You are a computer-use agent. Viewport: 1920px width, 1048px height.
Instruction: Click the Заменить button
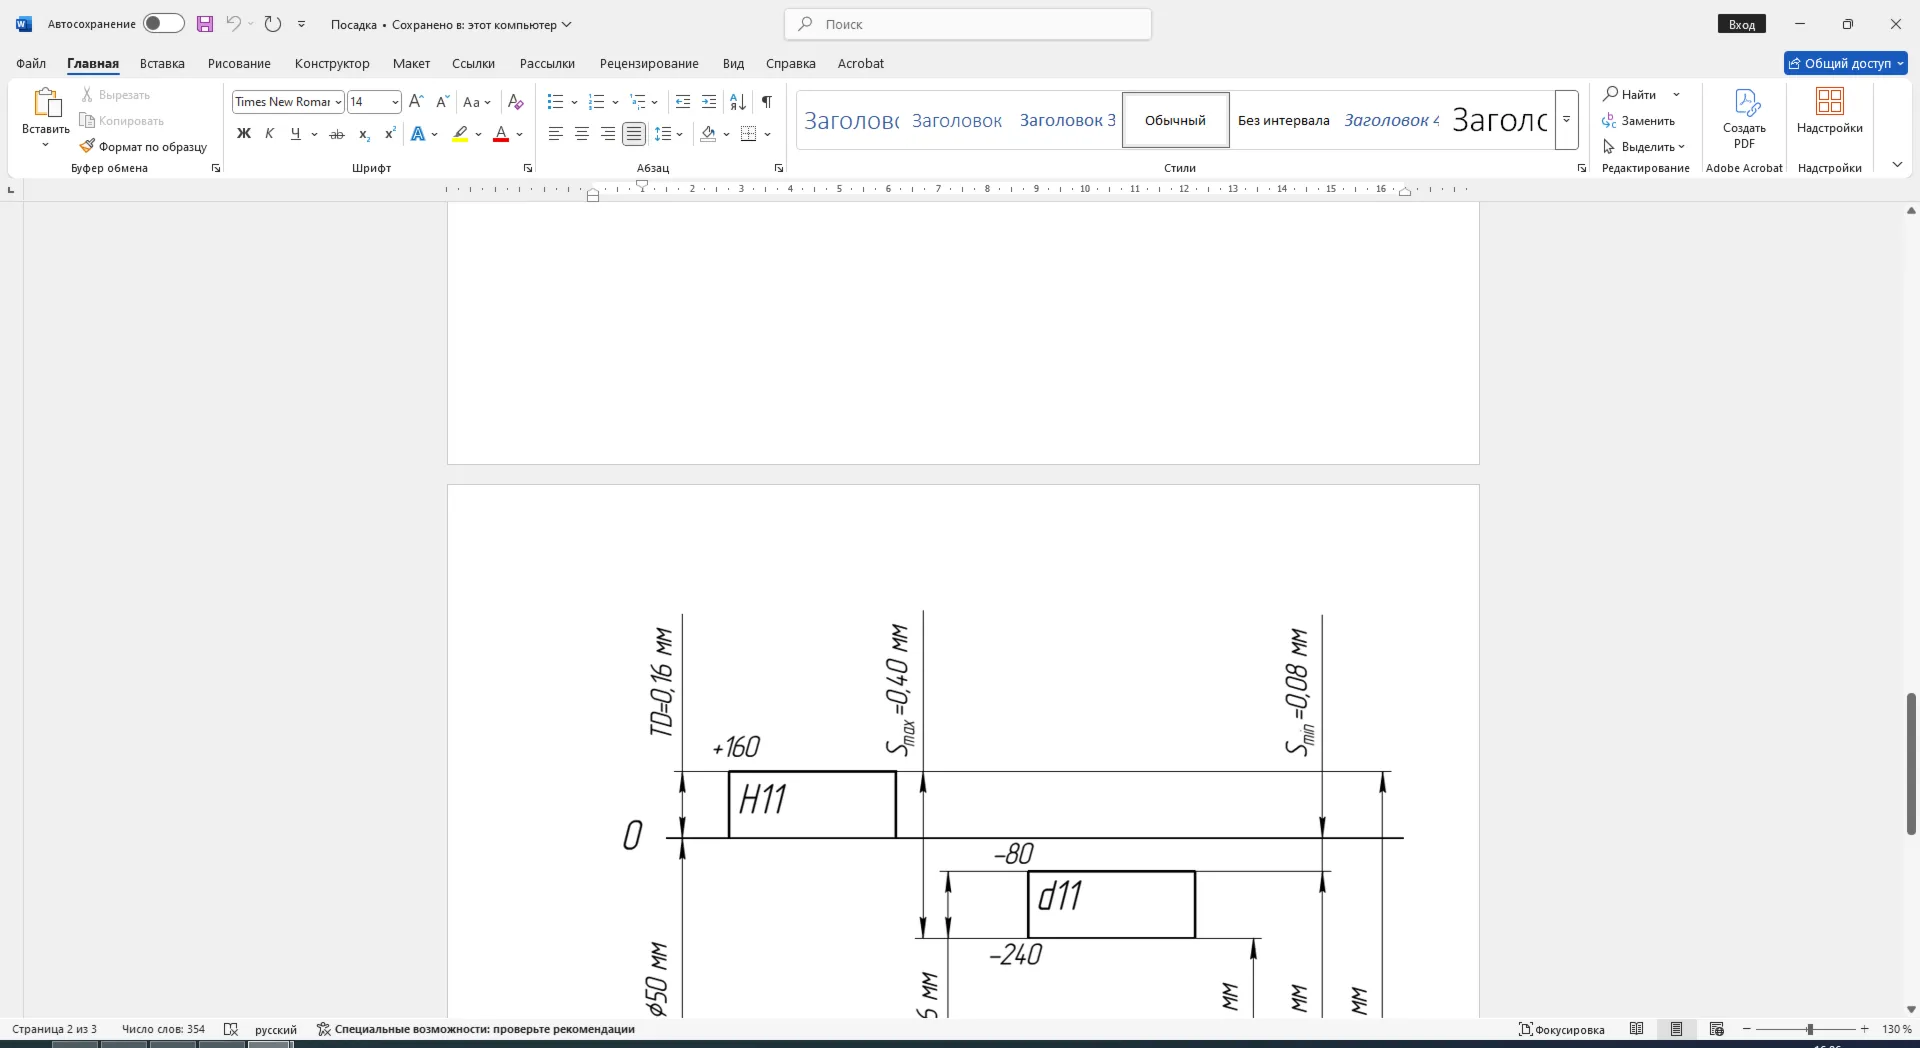pos(1639,121)
